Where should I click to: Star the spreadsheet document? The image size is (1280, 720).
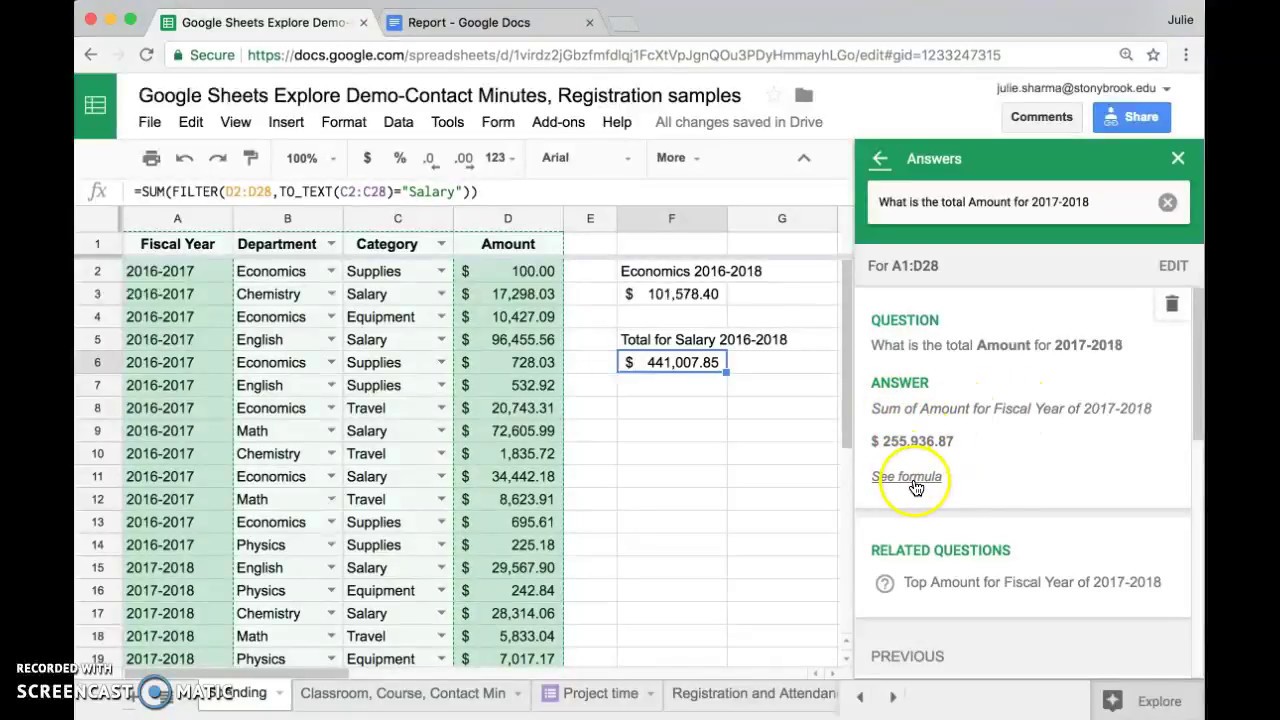(x=773, y=95)
